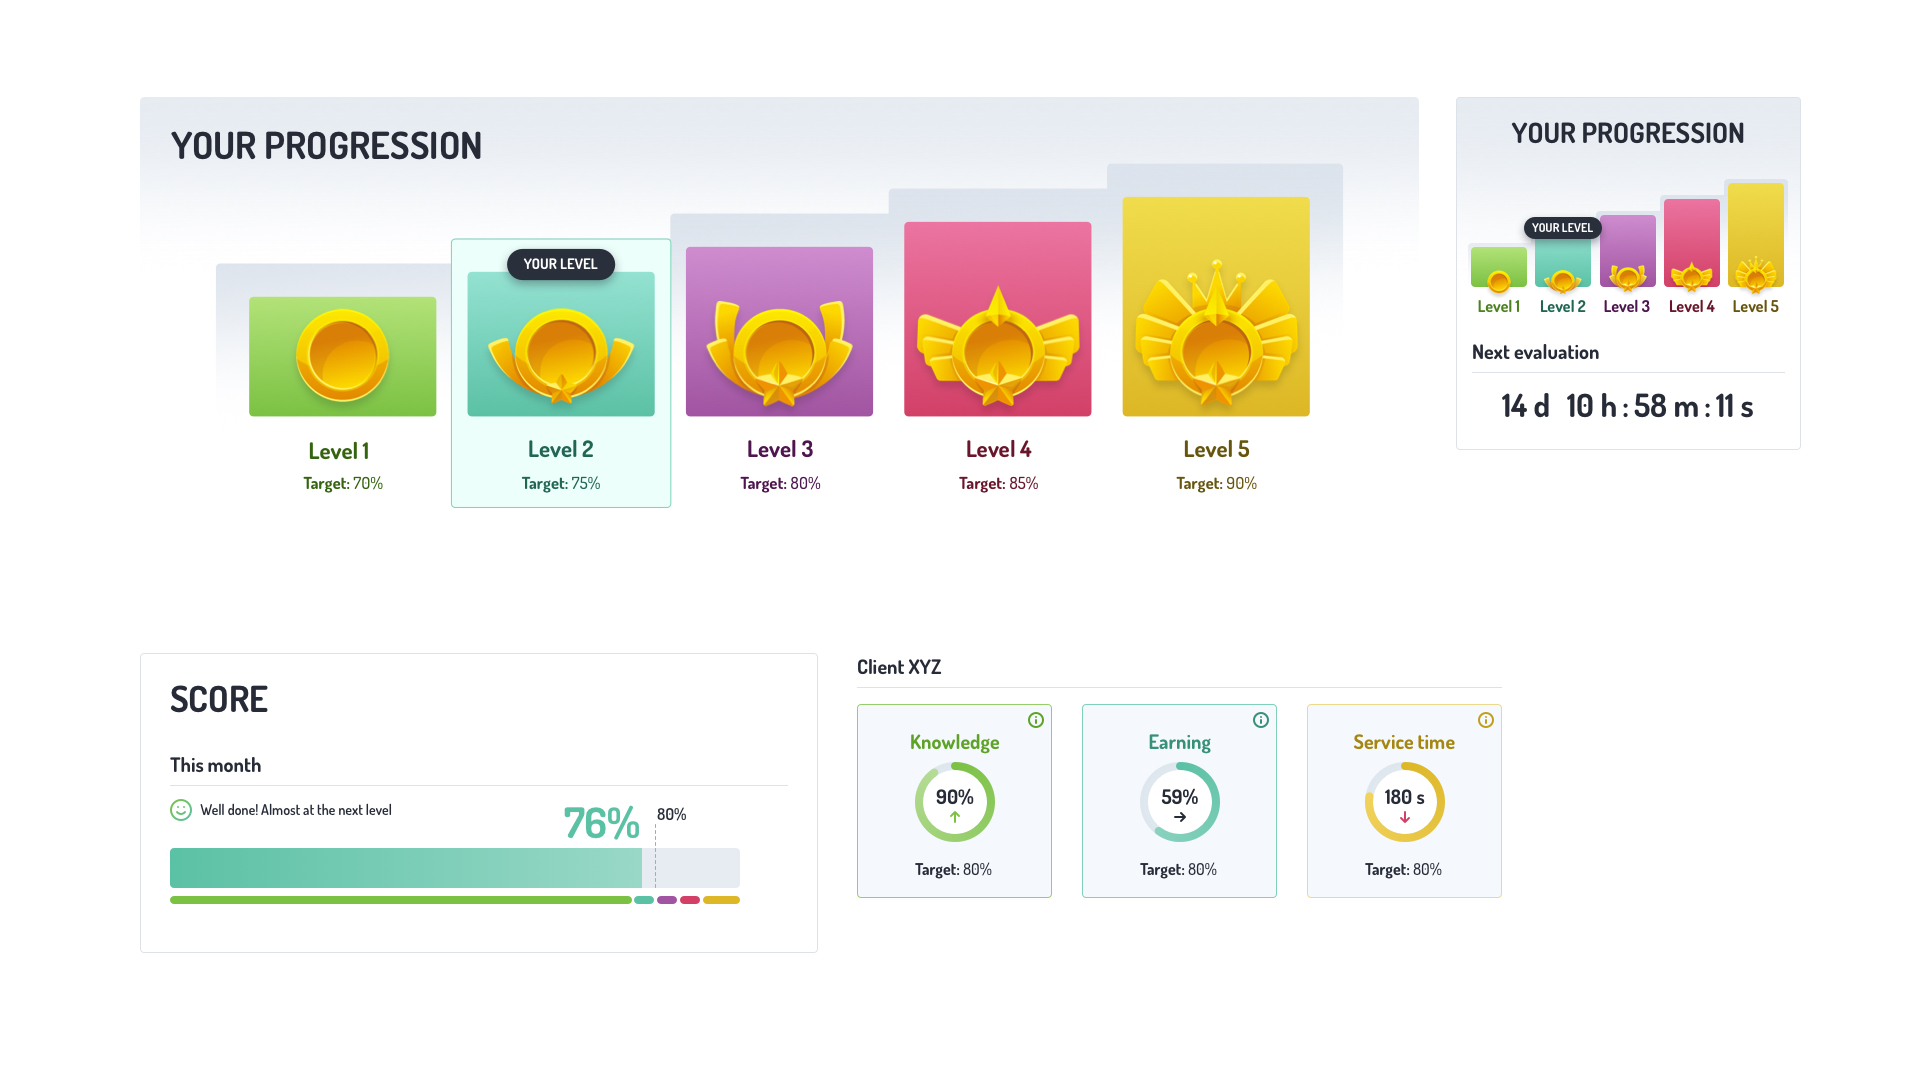1920x1080 pixels.
Task: Open the Knowledge card info icon
Action: 1036,718
